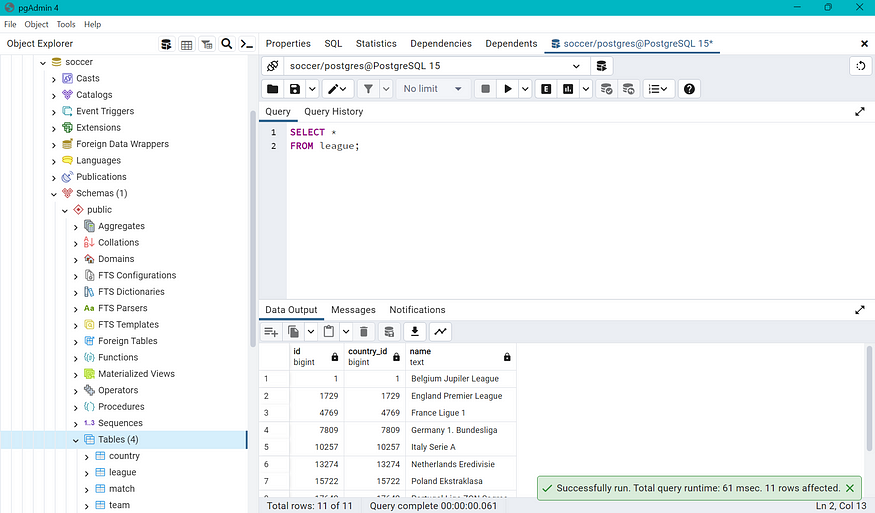Close the query tool tab panel

[x=864, y=44]
